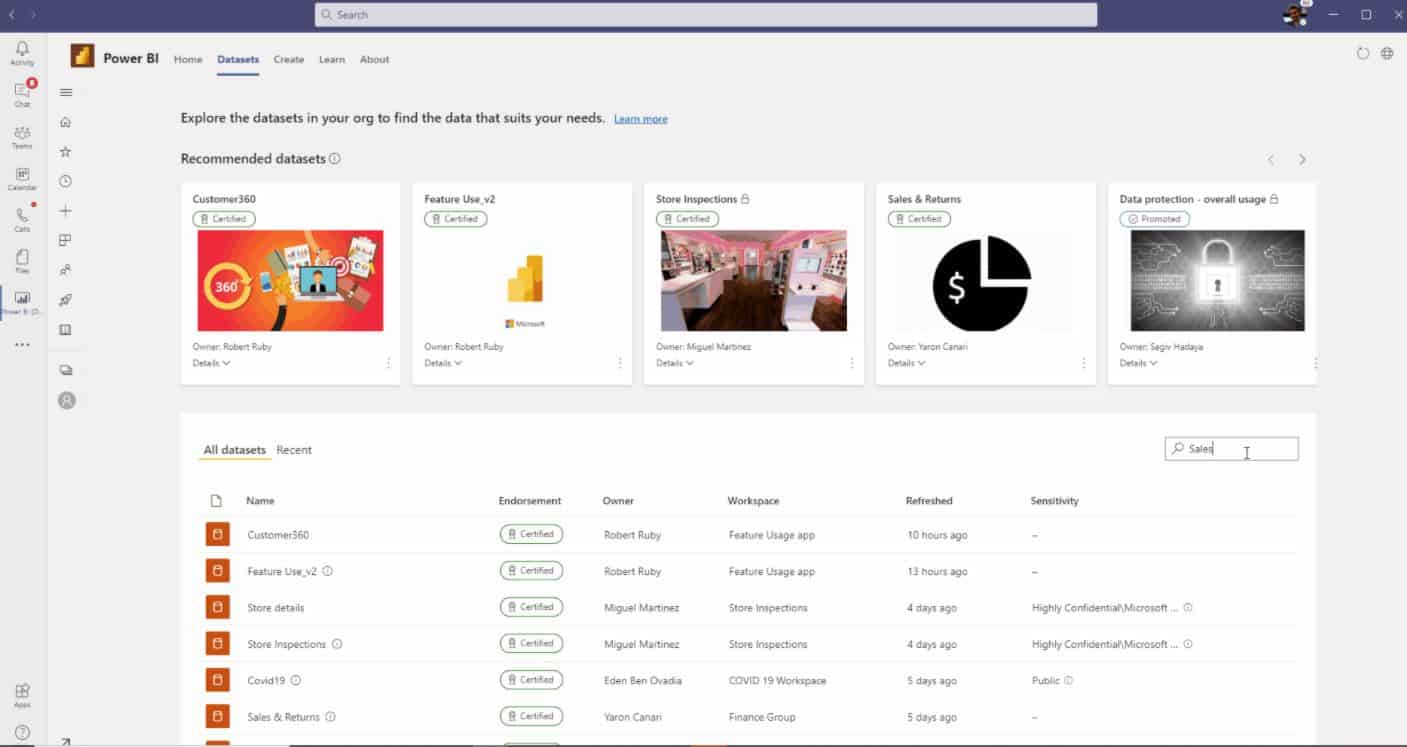The image size is (1407, 747).
Task: Pop out Power BI app arrow icon
Action: (66, 742)
